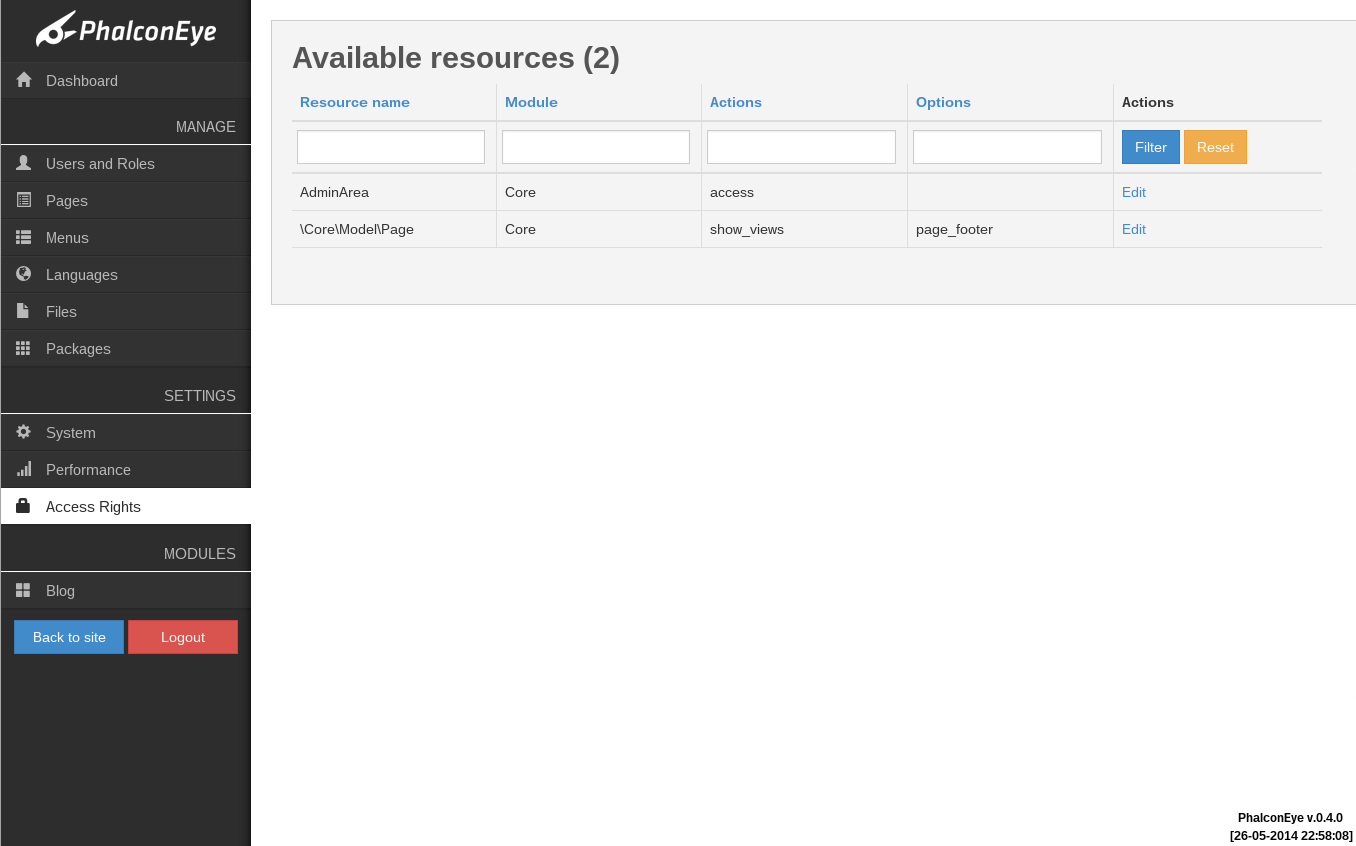Click the red Logout button

pos(183,637)
